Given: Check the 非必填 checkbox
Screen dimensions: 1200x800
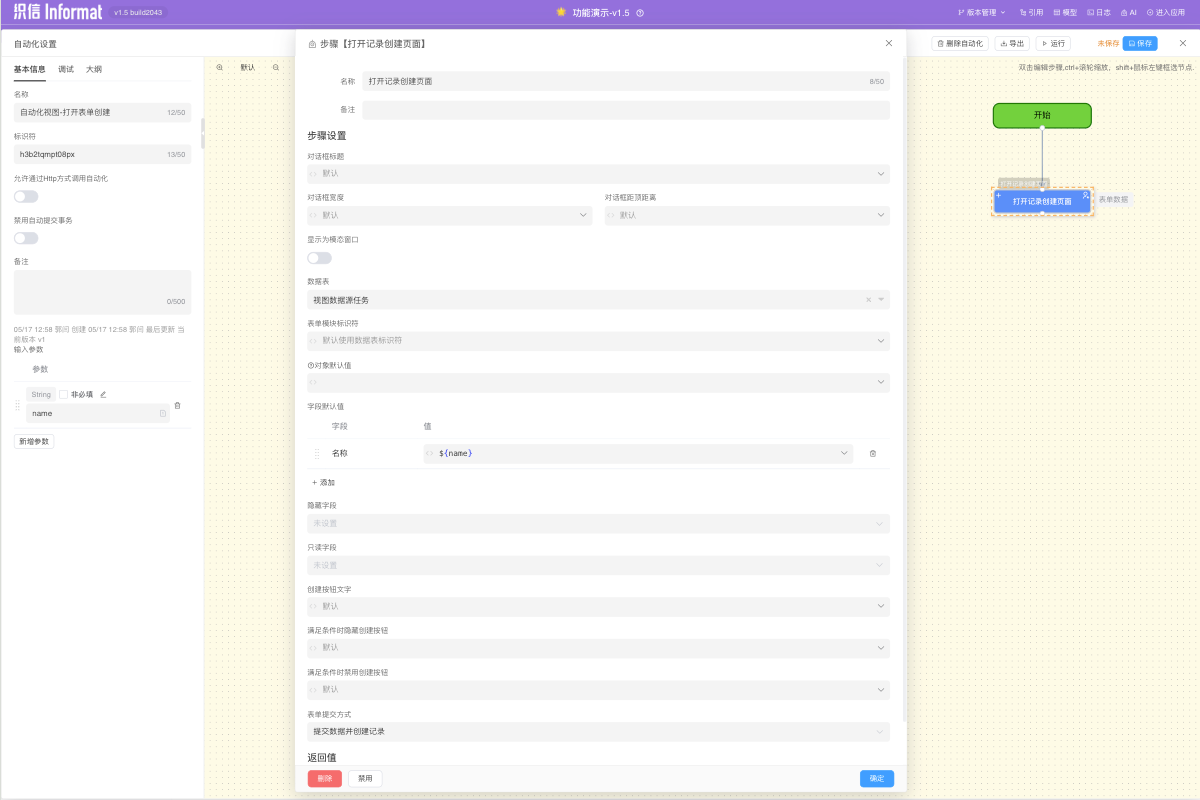Looking at the screenshot, I should click(64, 394).
